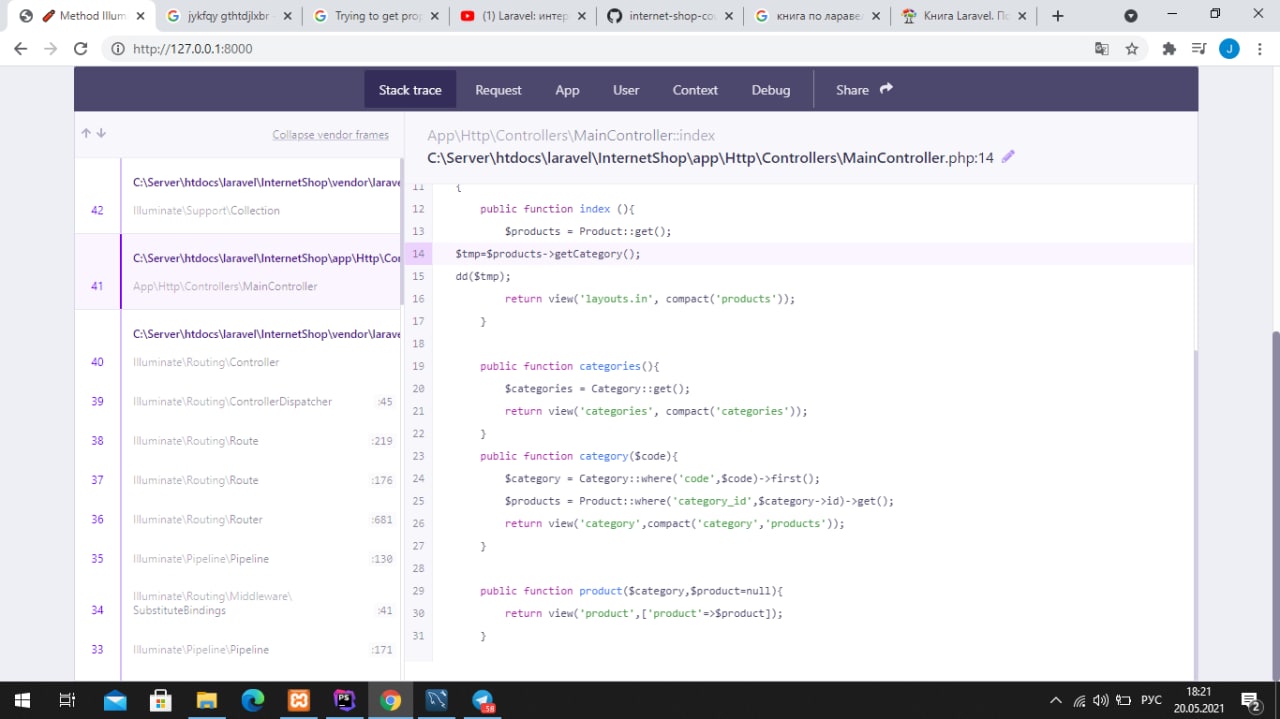1280x719 pixels.
Task: Click highlighted line 14 getCategory code
Action: click(x=547, y=254)
